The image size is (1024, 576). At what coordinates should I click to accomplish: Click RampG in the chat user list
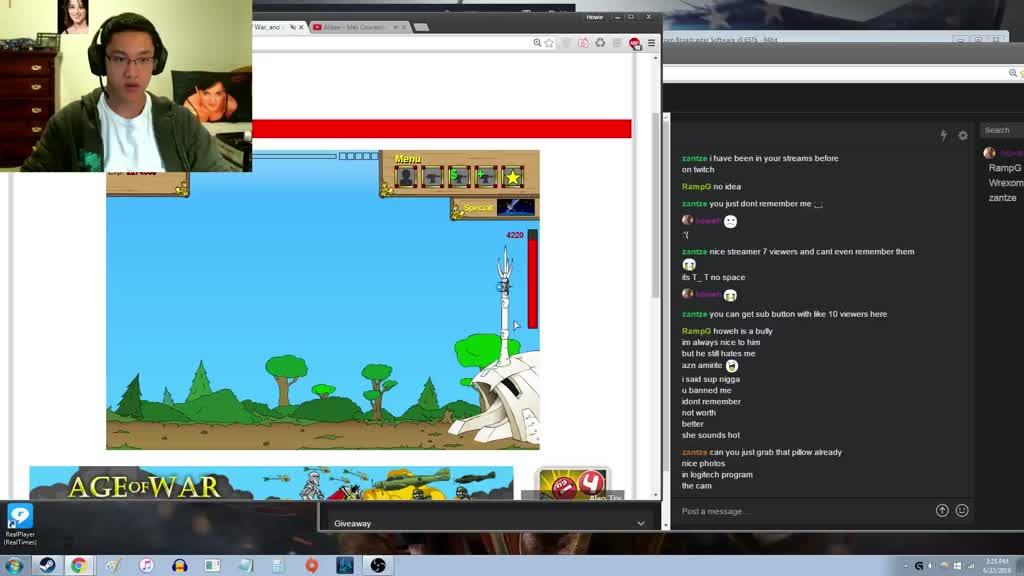(1004, 168)
